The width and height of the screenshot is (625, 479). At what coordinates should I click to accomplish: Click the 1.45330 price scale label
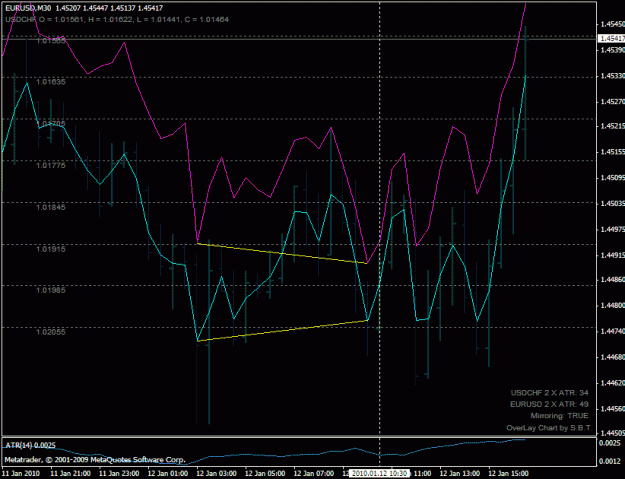[613, 76]
